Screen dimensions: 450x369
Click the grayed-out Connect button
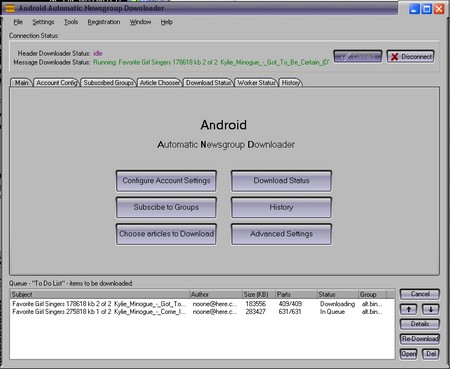tap(358, 57)
